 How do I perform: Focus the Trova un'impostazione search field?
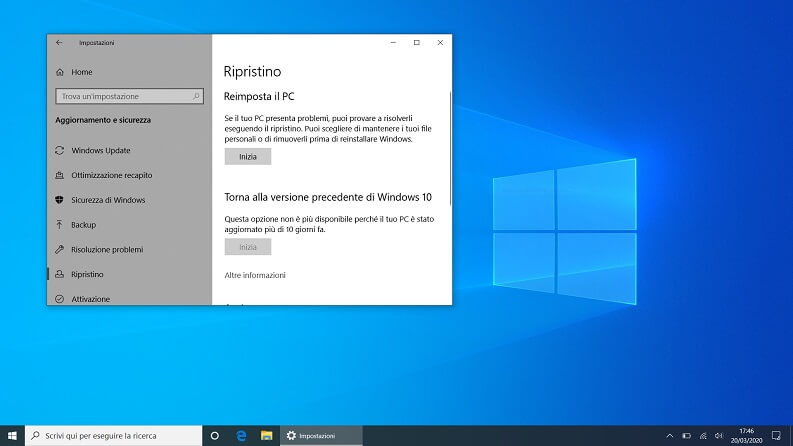[x=129, y=96]
